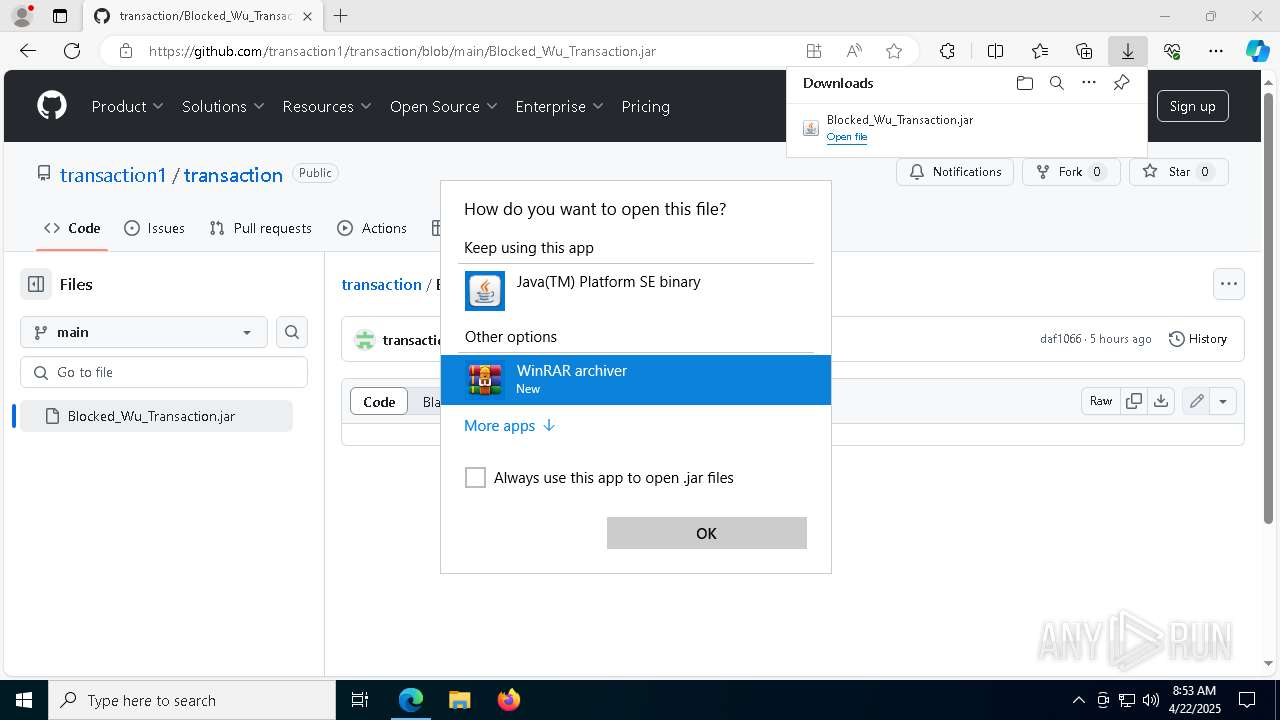This screenshot has height=720, width=1280.
Task: Click the Copilot icon
Action: click(x=1257, y=51)
